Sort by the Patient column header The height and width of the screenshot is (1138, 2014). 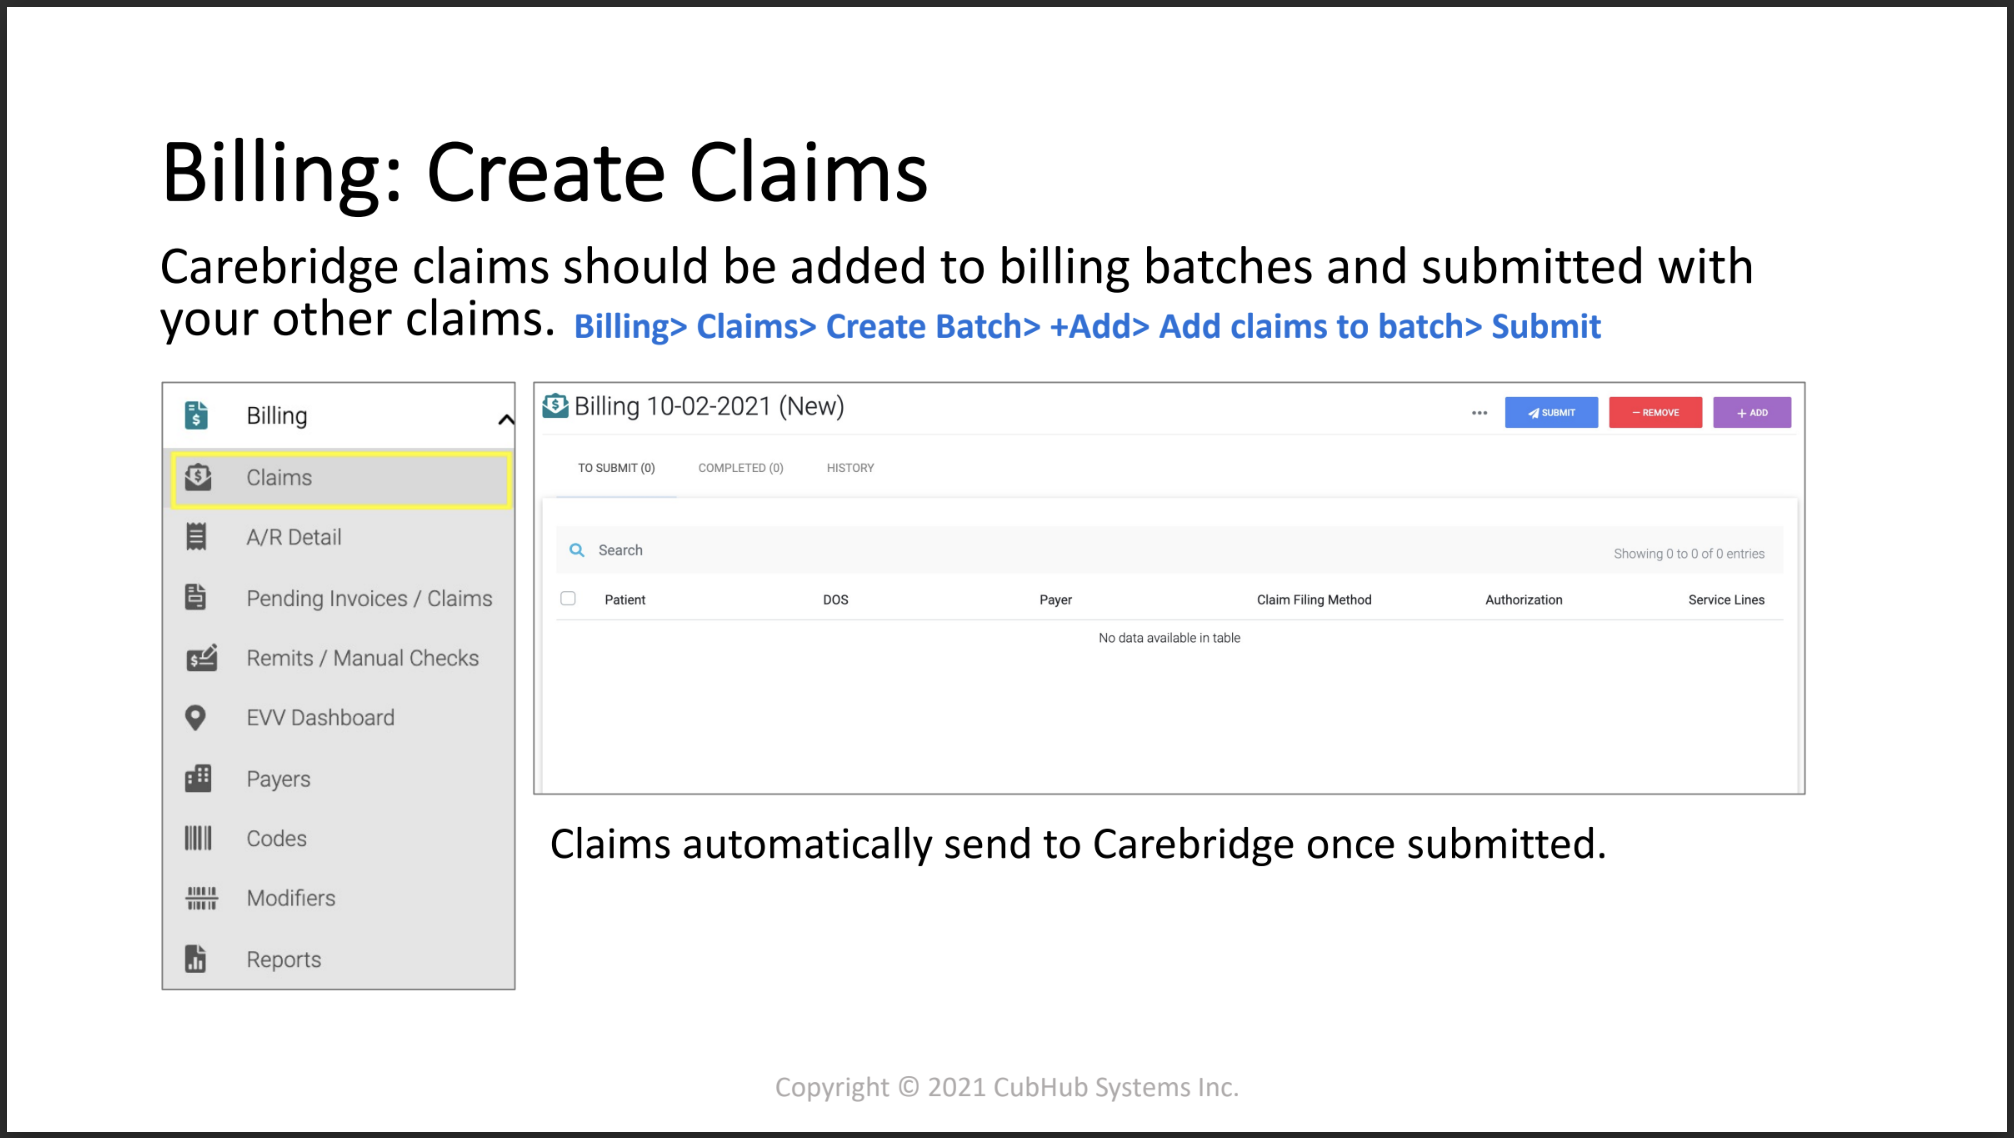point(624,600)
